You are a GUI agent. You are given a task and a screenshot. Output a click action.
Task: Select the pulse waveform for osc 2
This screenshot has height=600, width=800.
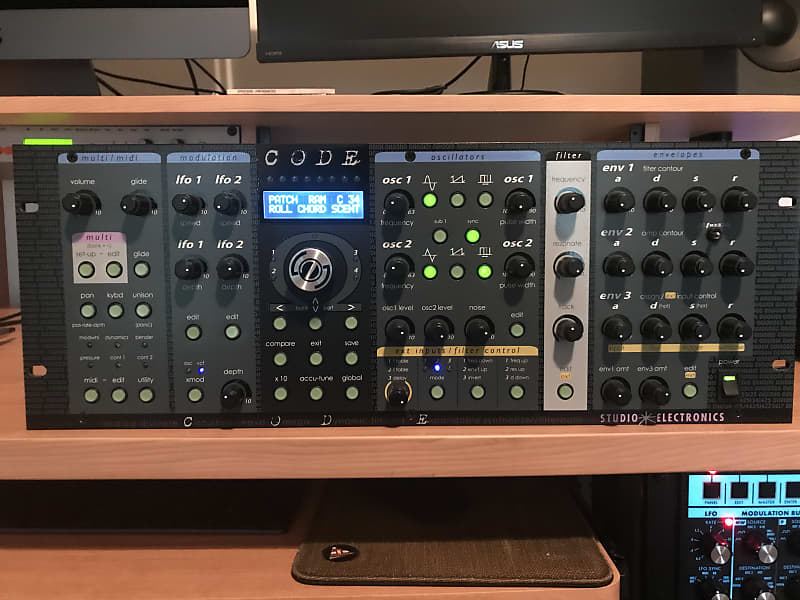484,270
